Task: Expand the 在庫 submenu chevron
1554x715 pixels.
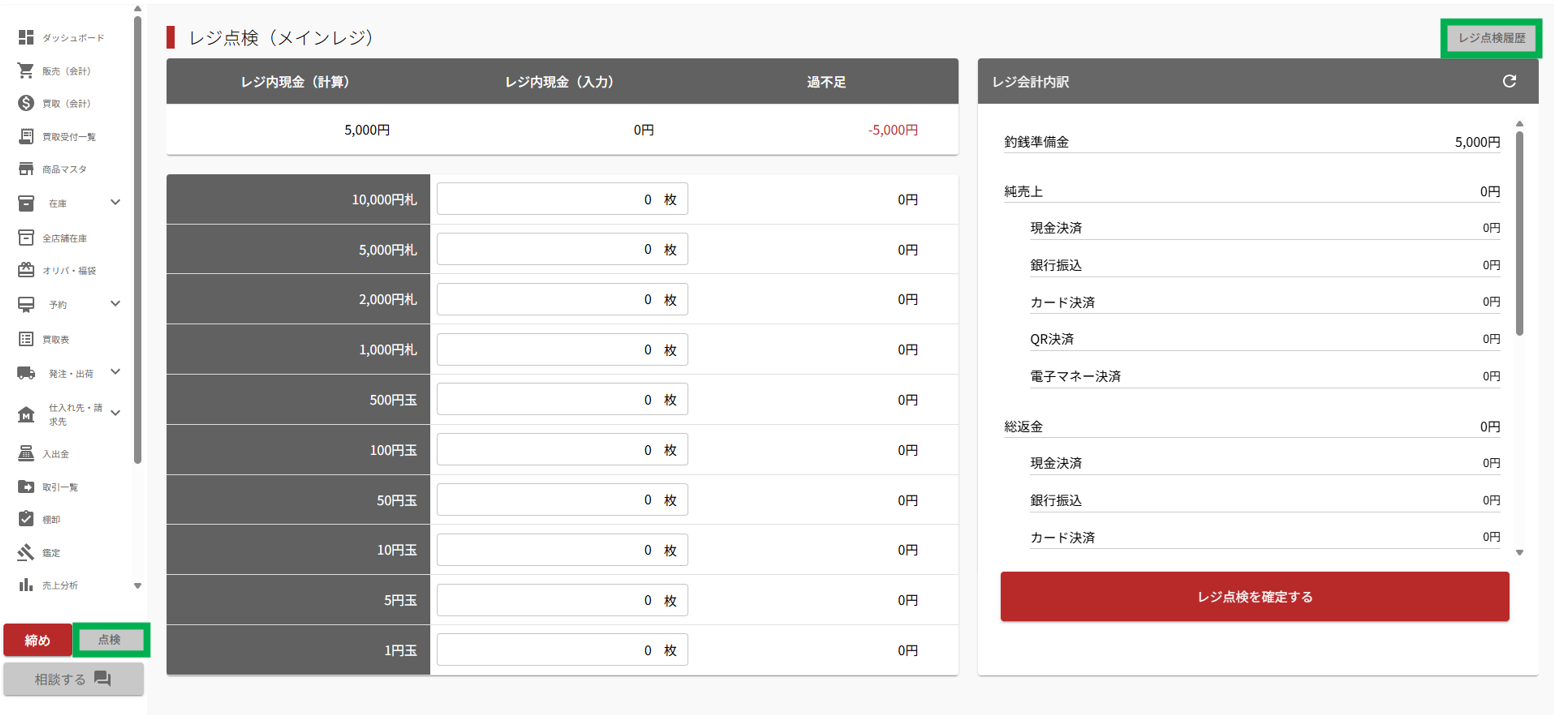Action: click(115, 203)
